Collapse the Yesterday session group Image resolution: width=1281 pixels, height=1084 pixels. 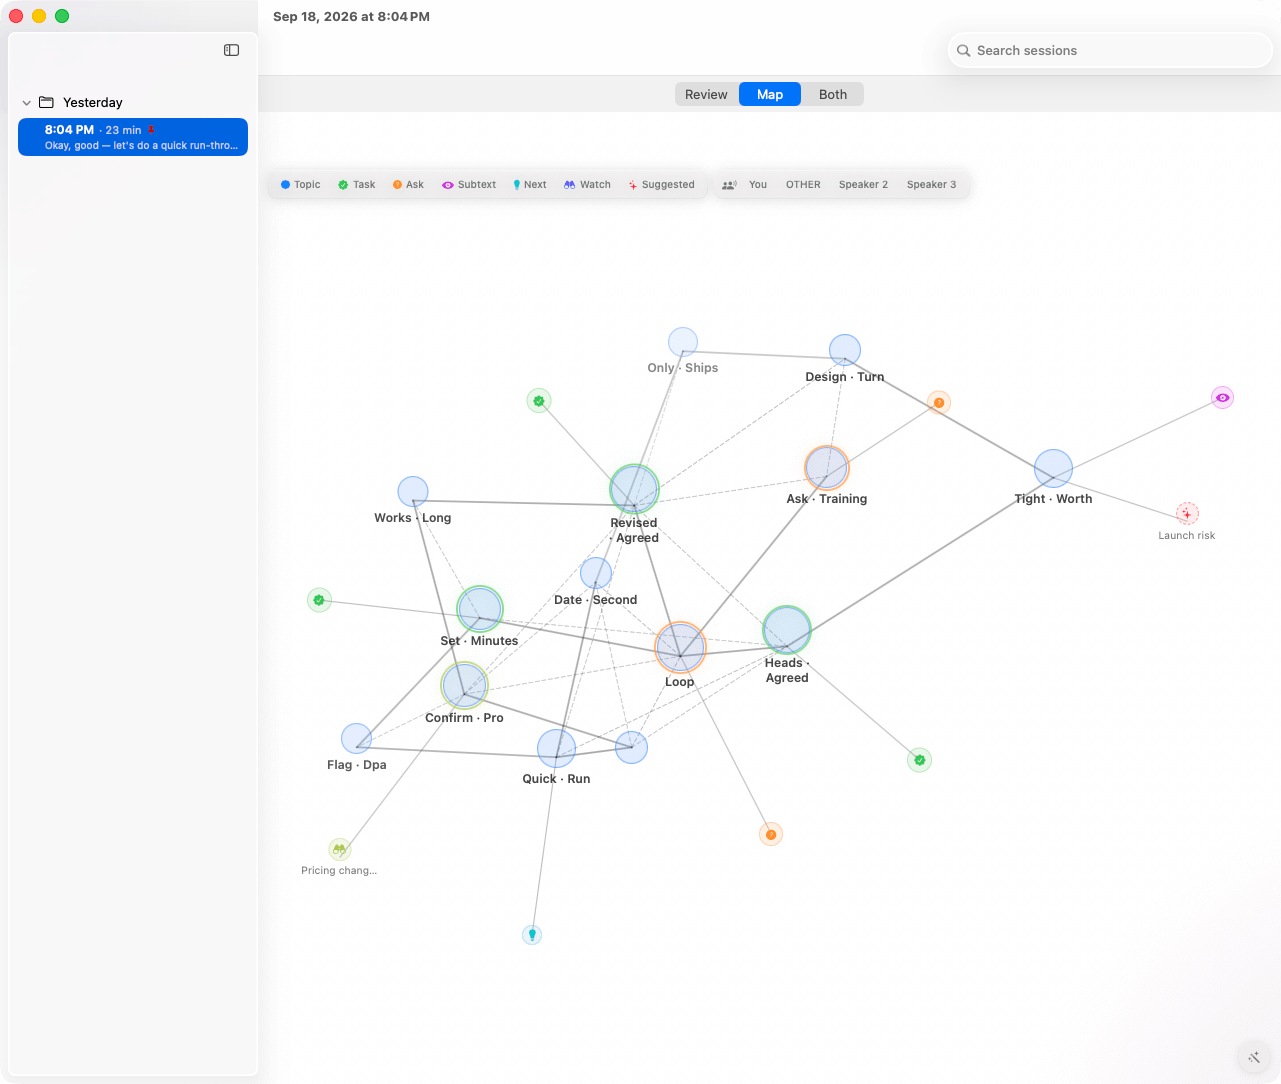26,103
